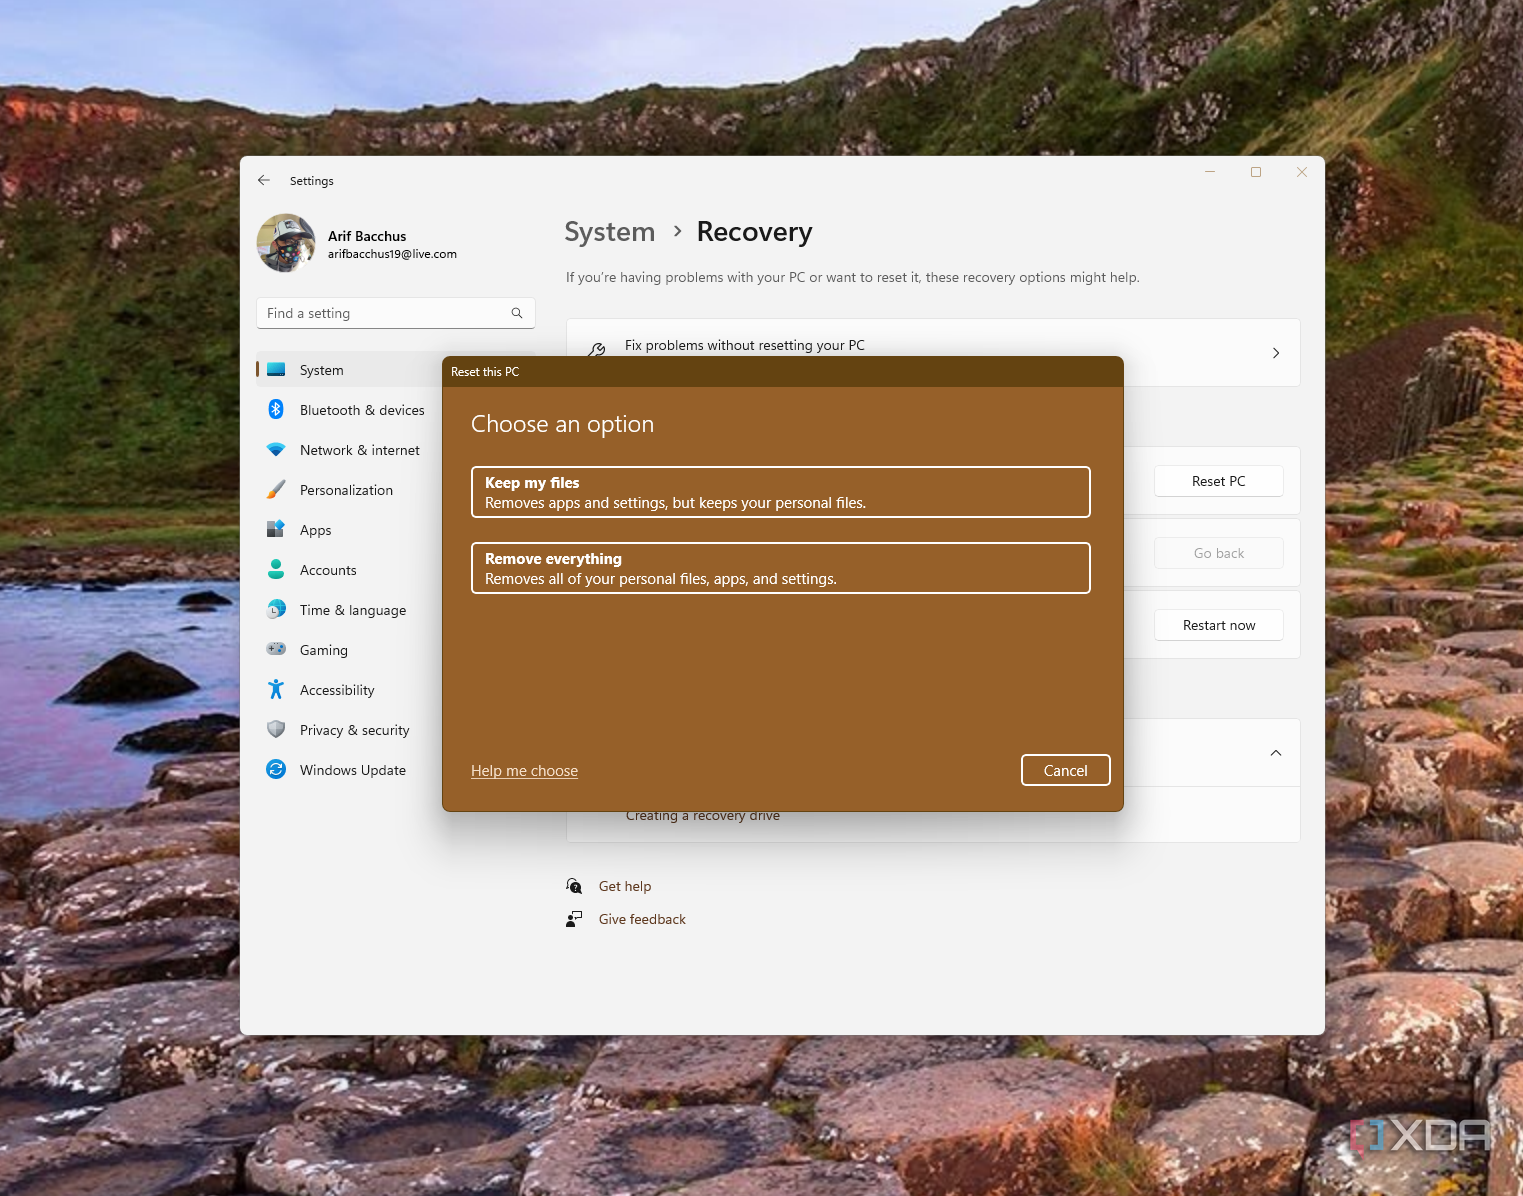
Task: Select the System icon in the sidebar
Action: 275,369
